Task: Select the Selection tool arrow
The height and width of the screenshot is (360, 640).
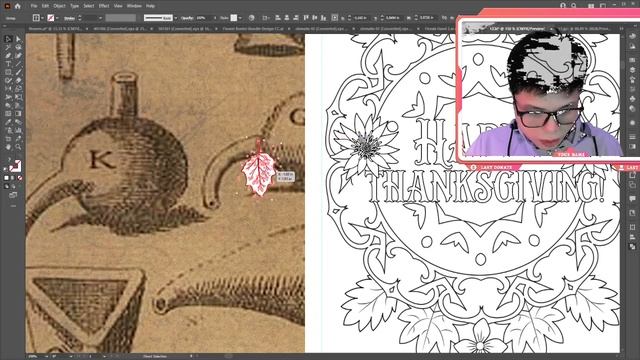Action: coord(8,39)
